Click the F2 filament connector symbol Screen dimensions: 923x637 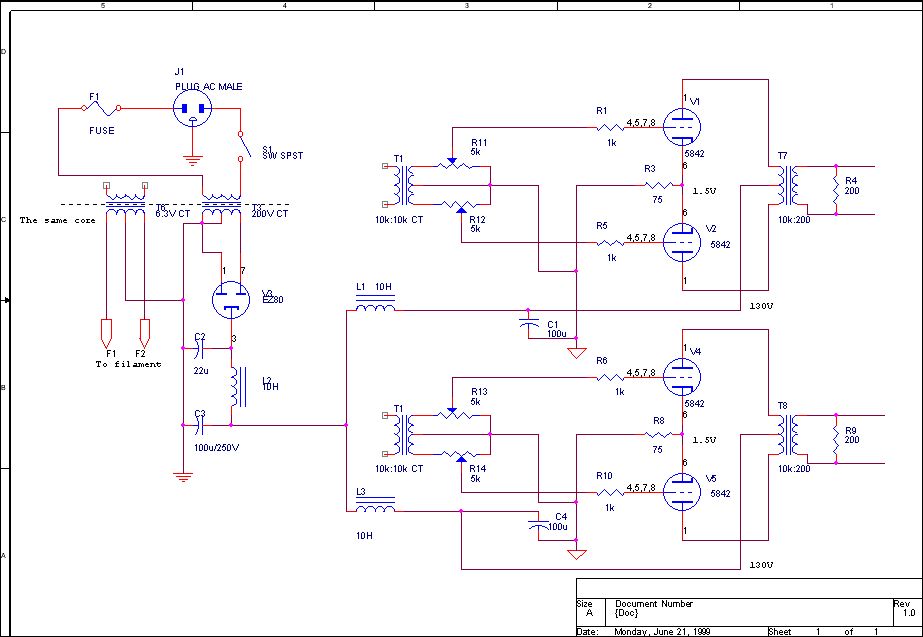pyautogui.click(x=145, y=331)
